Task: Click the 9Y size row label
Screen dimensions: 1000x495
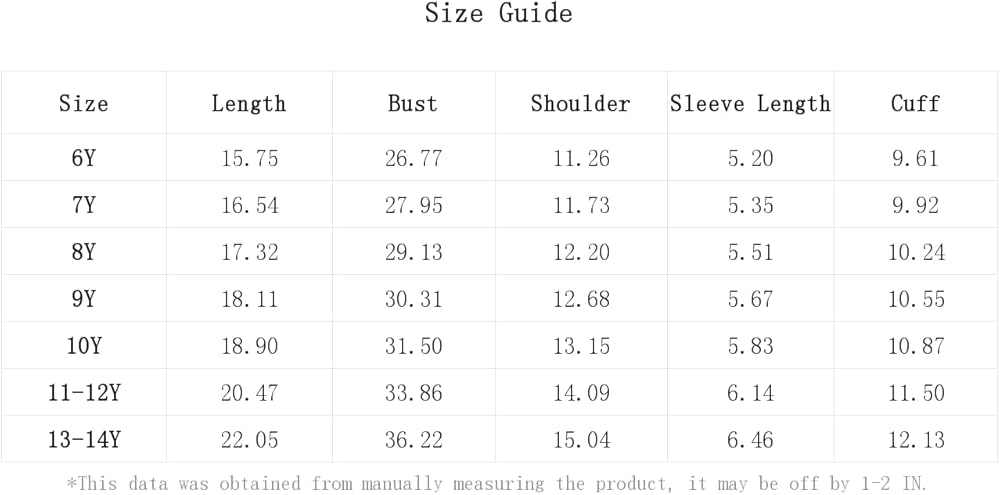Action: click(x=83, y=299)
